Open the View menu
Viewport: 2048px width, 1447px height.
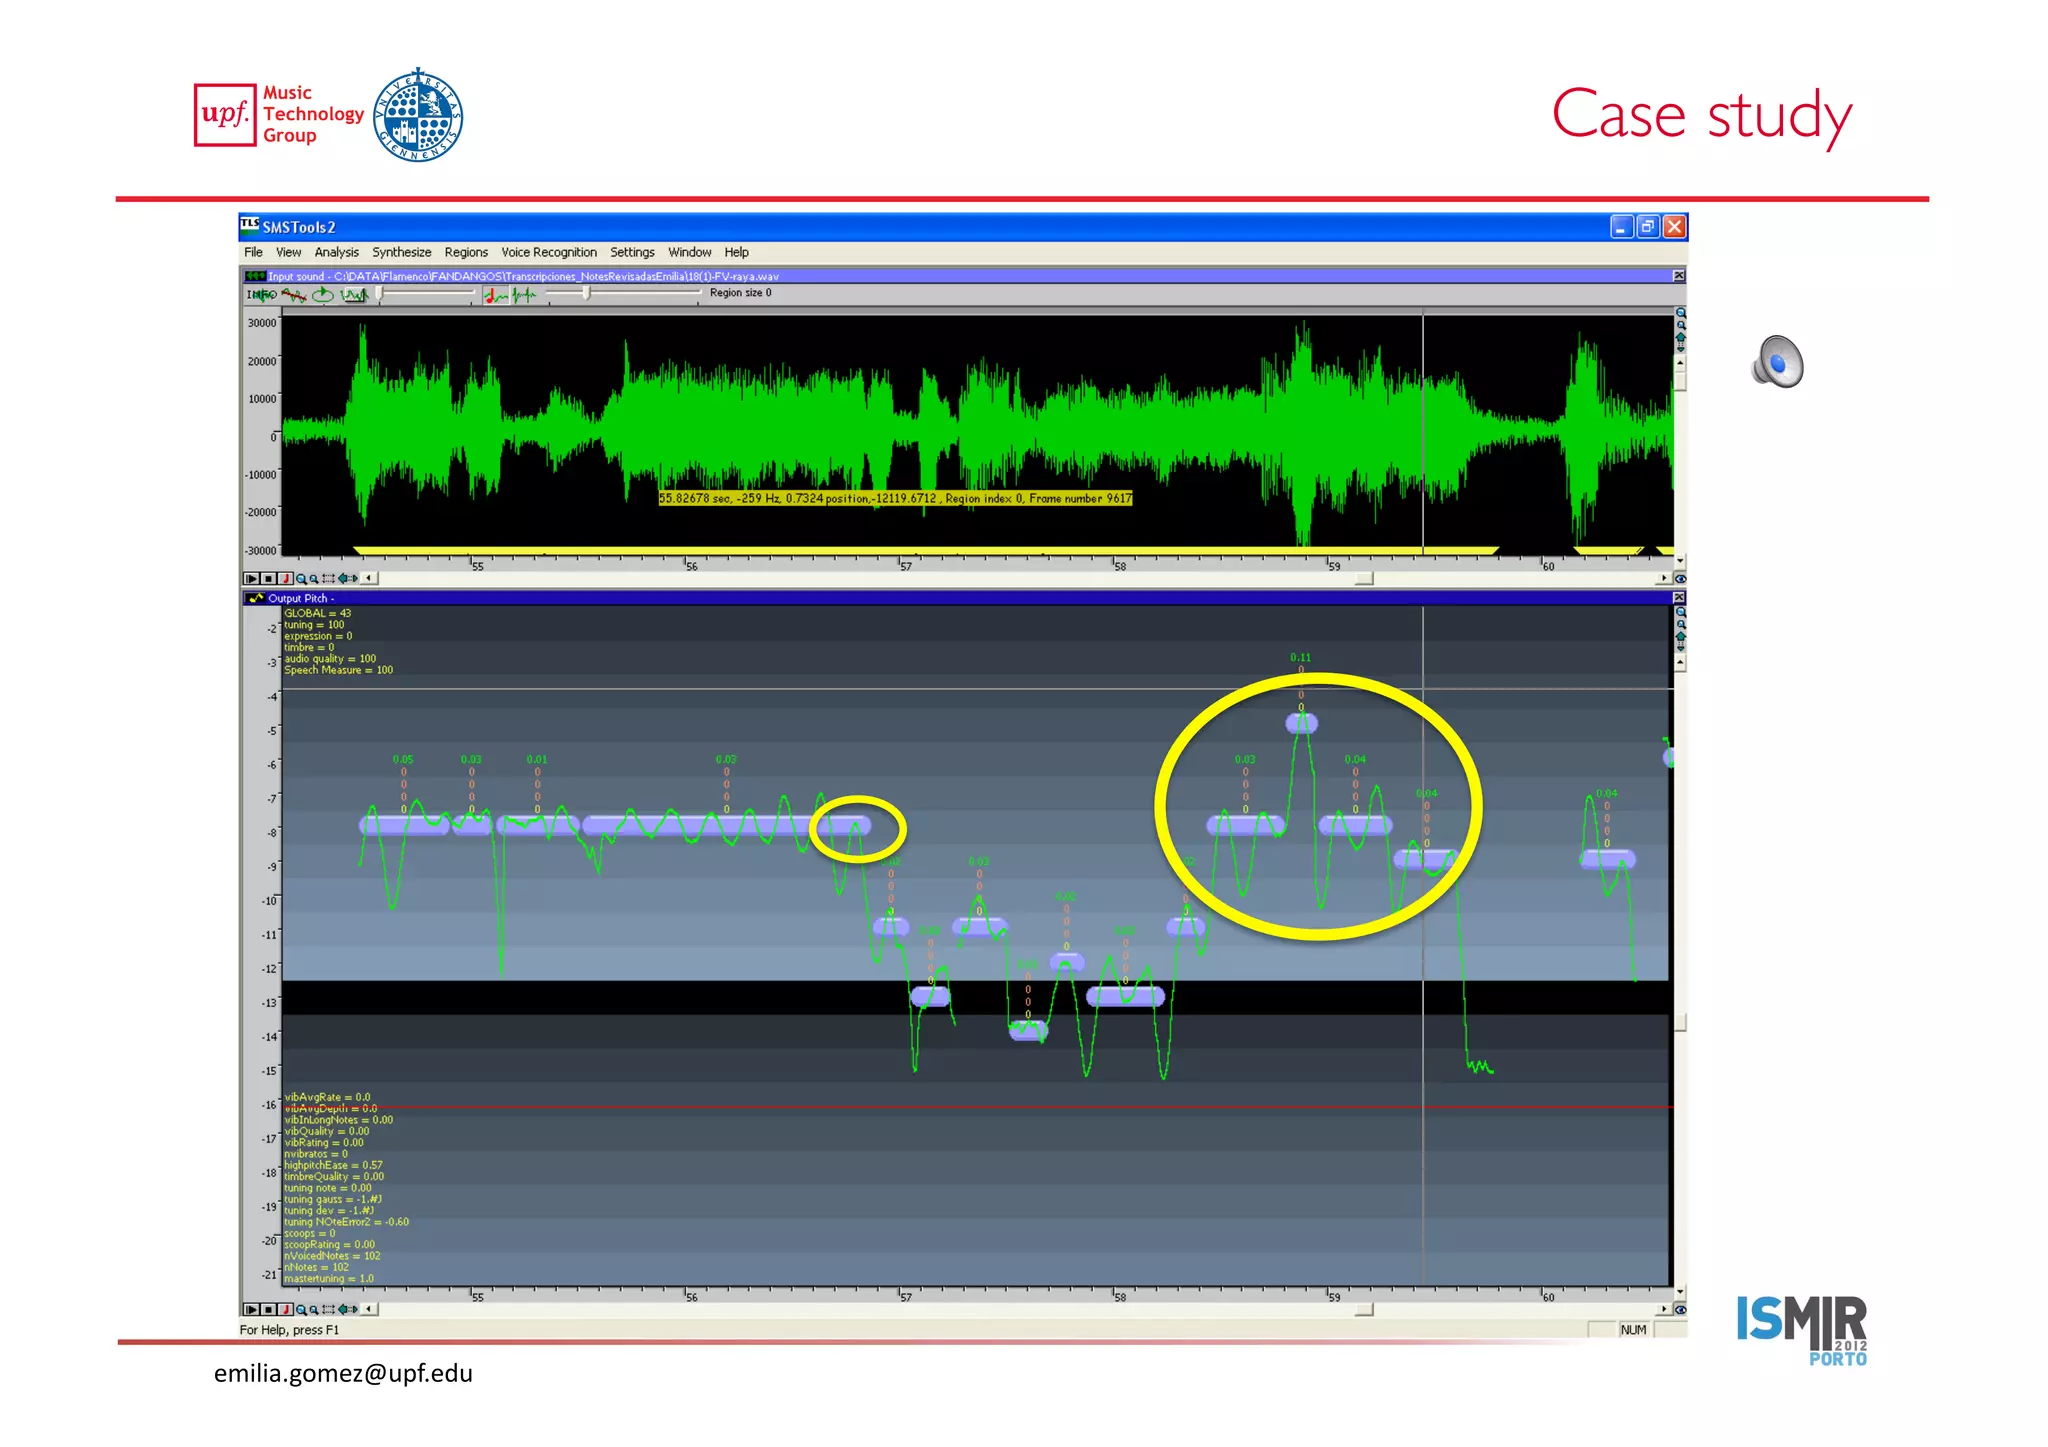[288, 252]
